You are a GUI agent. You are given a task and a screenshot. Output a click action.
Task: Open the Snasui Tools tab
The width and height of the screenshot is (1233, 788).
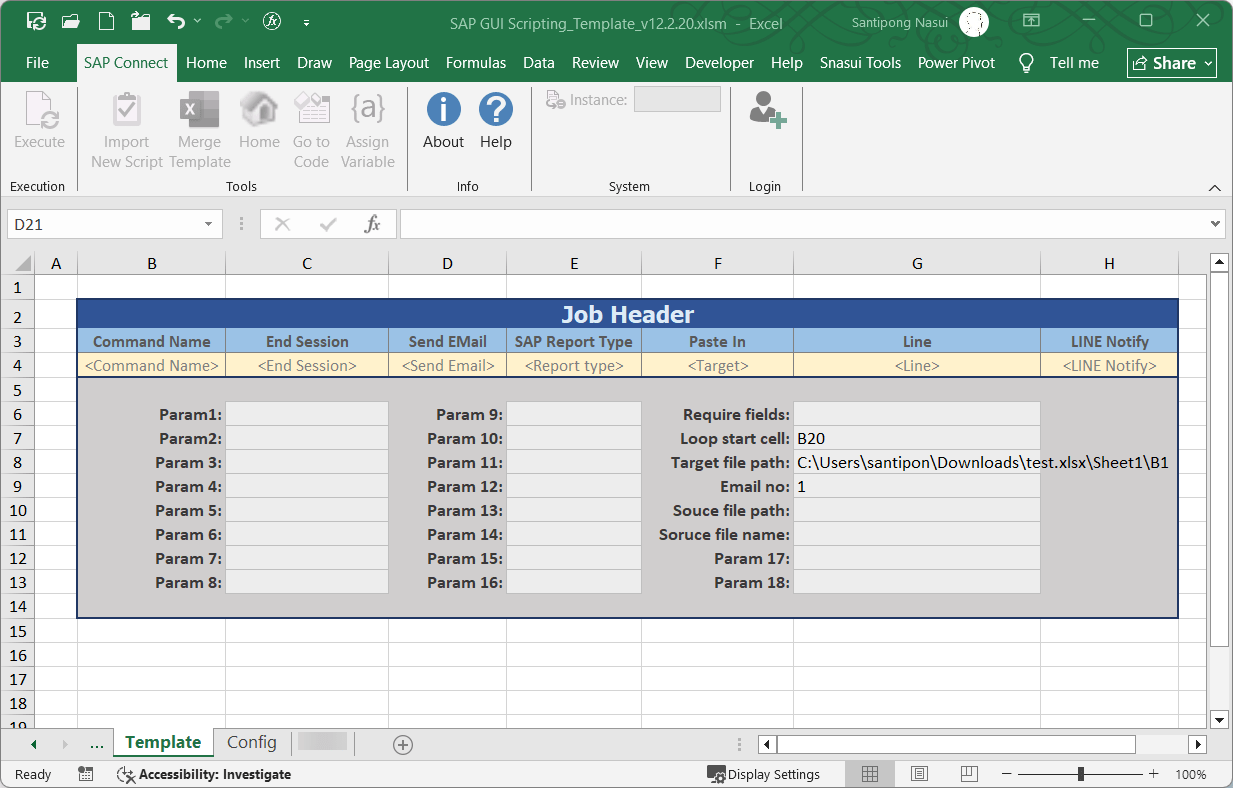pos(860,63)
